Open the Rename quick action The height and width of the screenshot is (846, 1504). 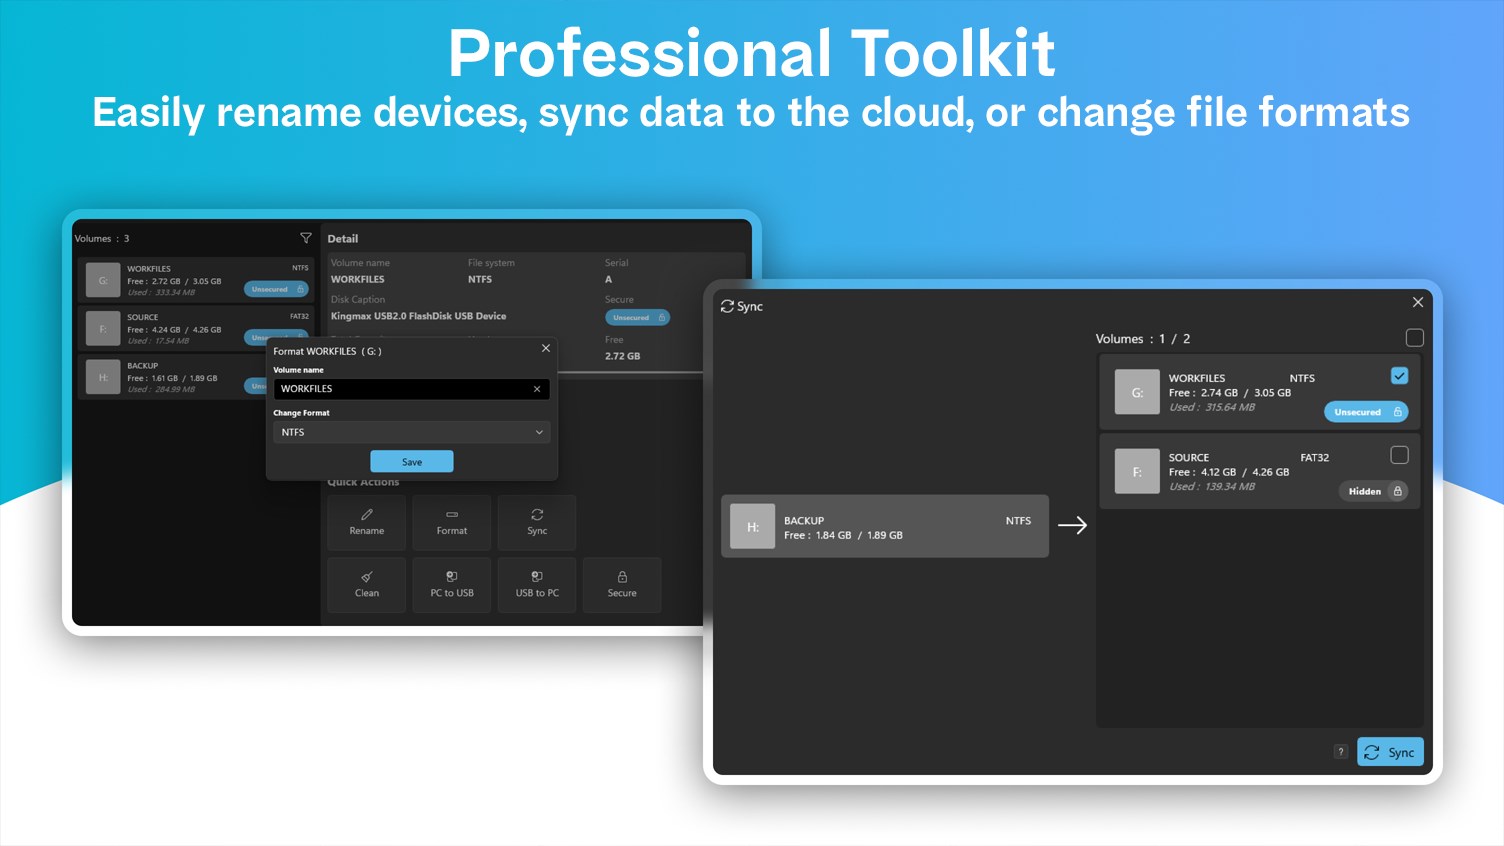[x=367, y=523]
